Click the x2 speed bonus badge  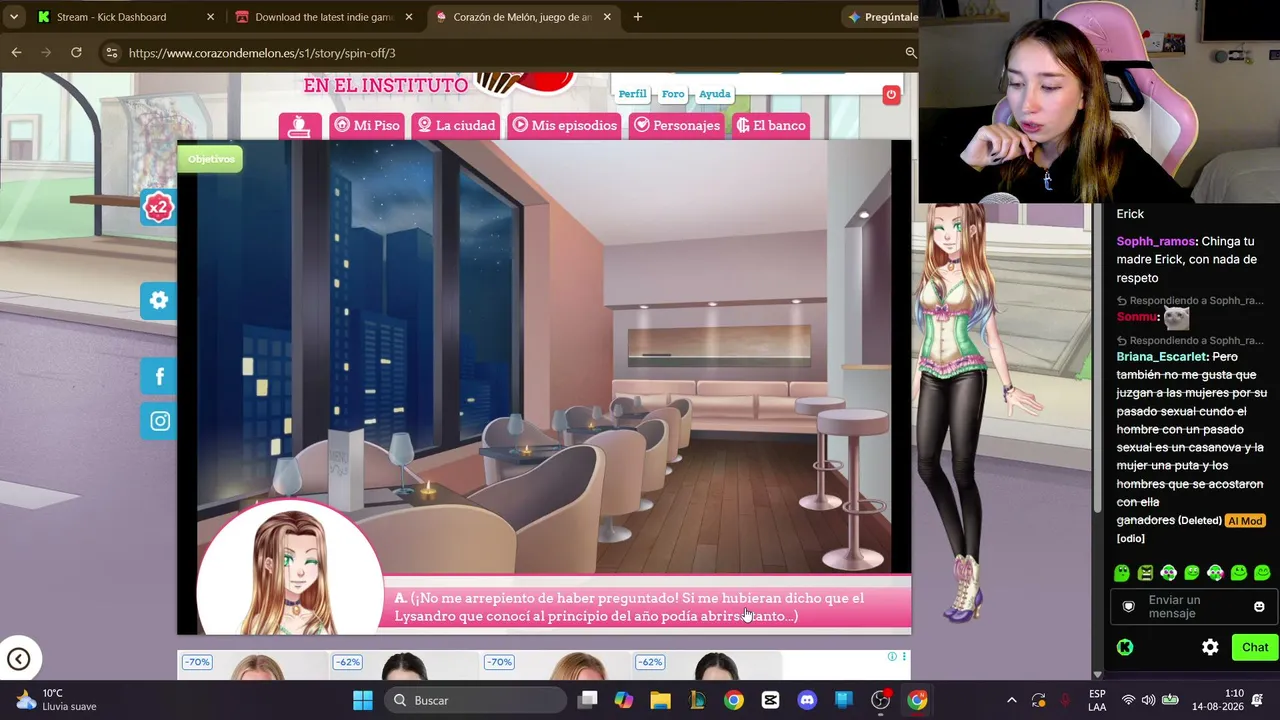click(158, 207)
